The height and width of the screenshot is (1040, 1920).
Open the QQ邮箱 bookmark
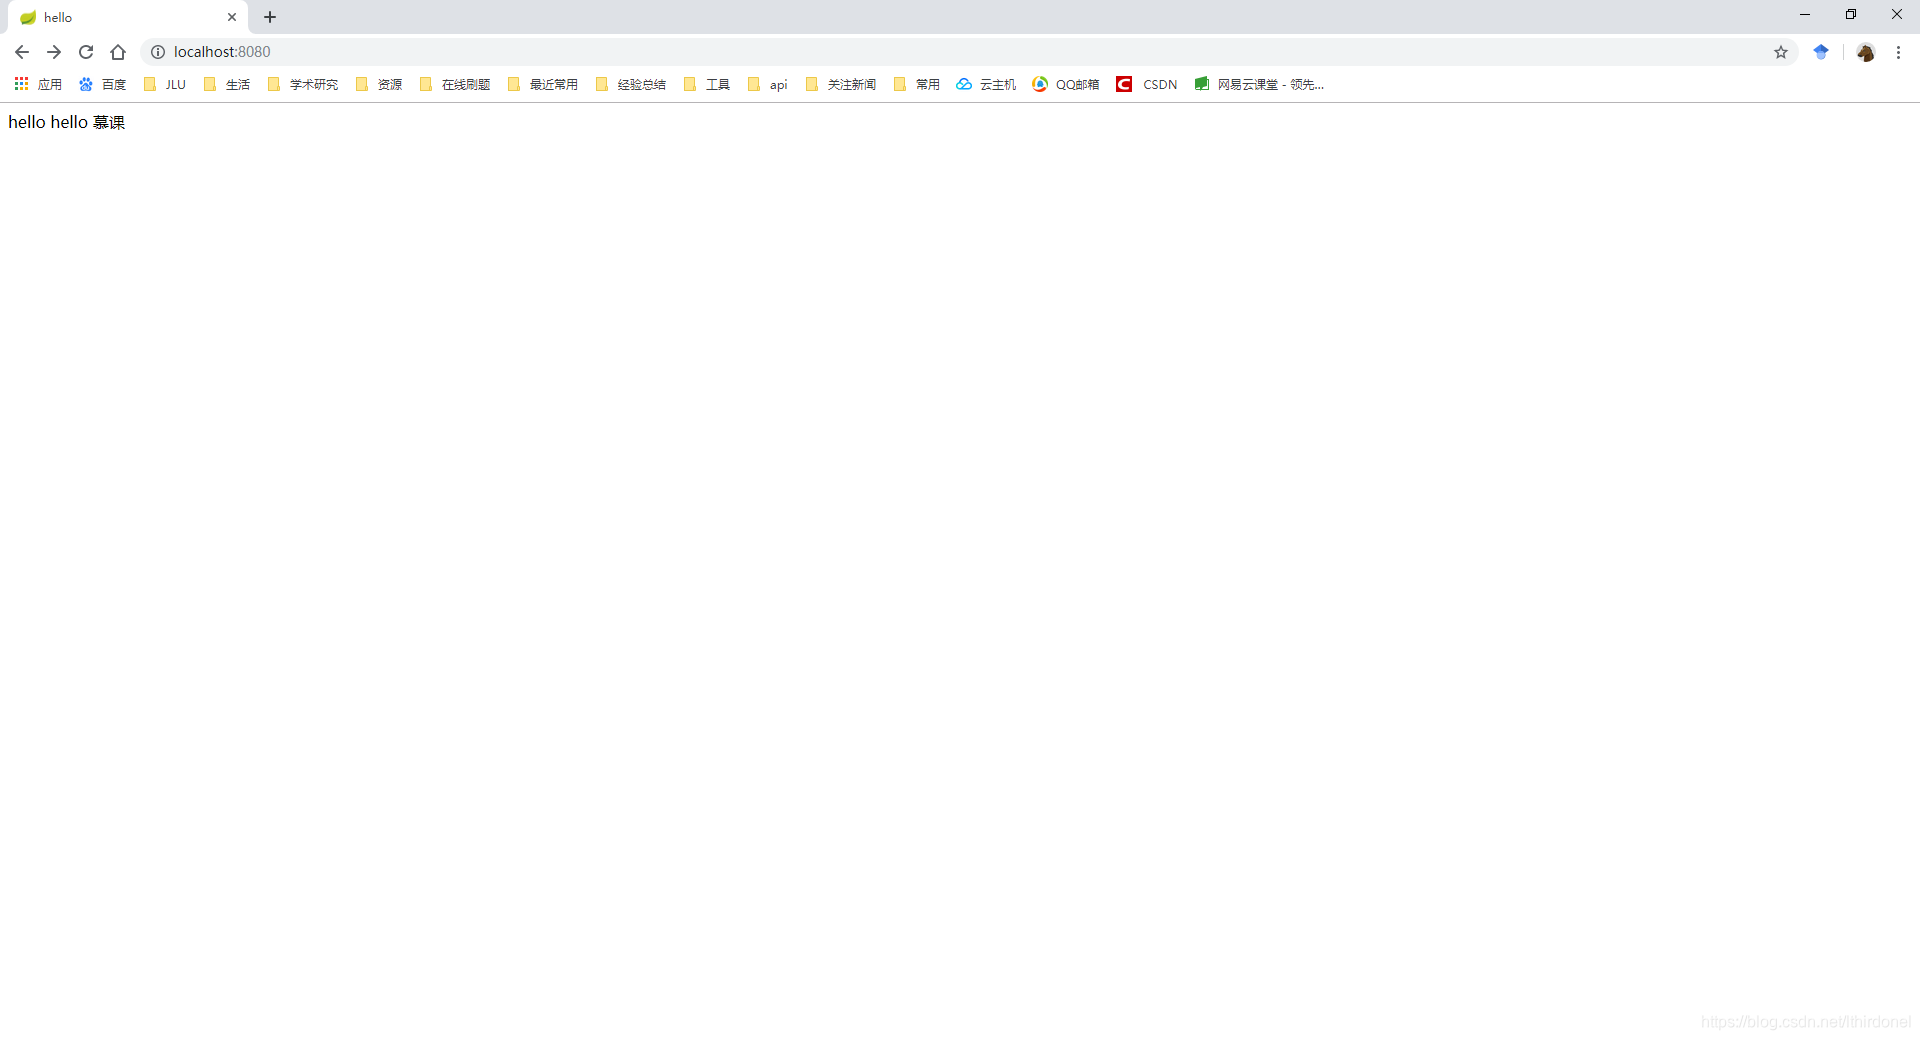(x=1066, y=84)
